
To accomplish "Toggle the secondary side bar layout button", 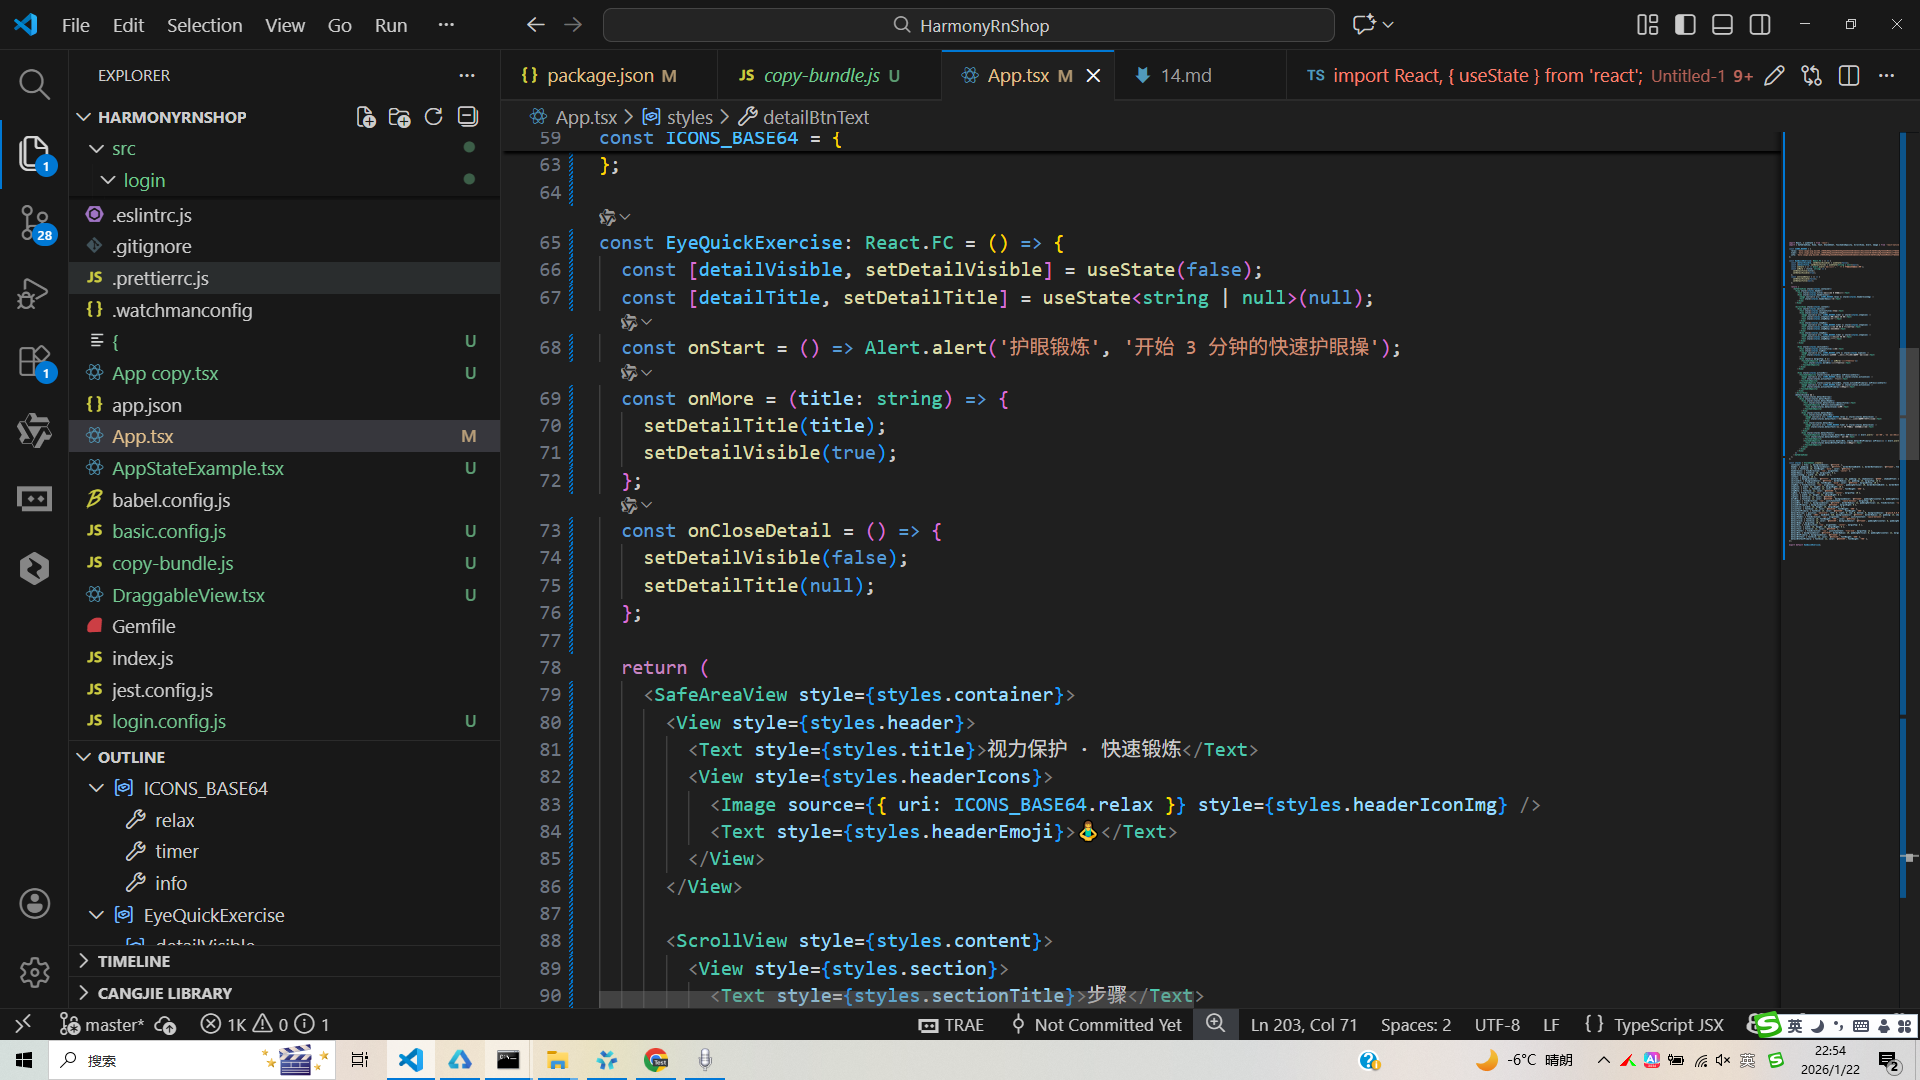I will [1760, 25].
